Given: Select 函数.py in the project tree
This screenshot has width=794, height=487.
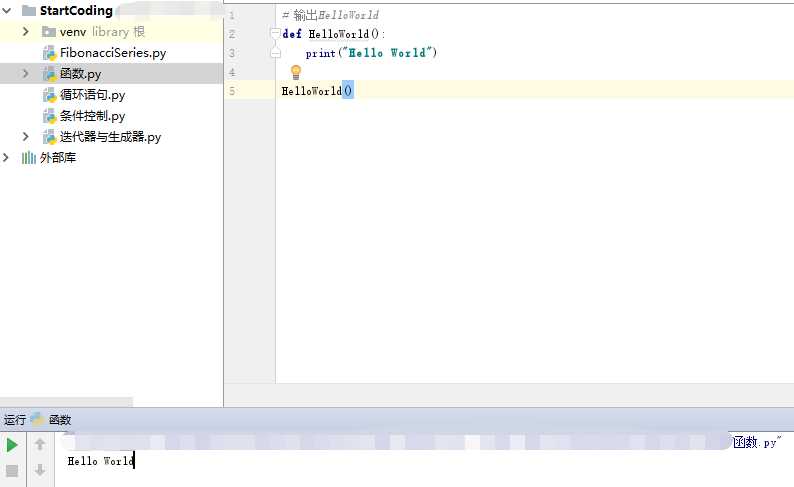Looking at the screenshot, I should [x=81, y=73].
